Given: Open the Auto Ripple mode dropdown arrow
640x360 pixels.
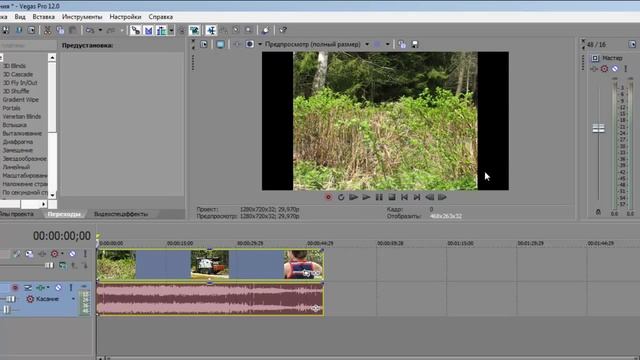Looking at the screenshot, I should point(171,30).
